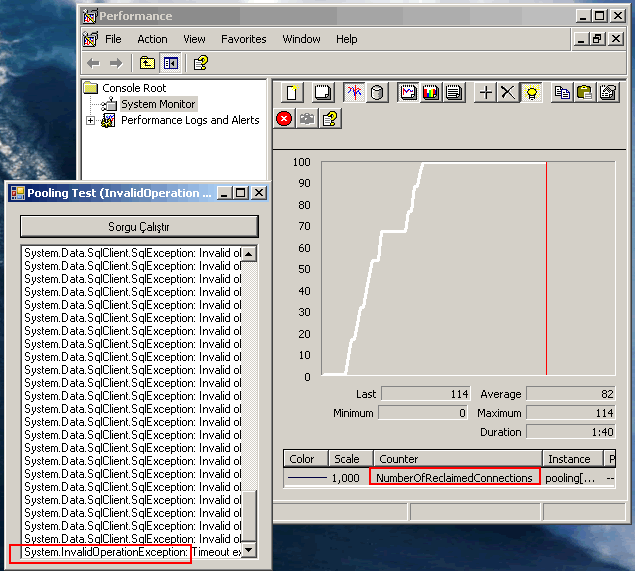The width and height of the screenshot is (635, 571).
Task: Click the New Counter Set icon
Action: click(x=292, y=93)
